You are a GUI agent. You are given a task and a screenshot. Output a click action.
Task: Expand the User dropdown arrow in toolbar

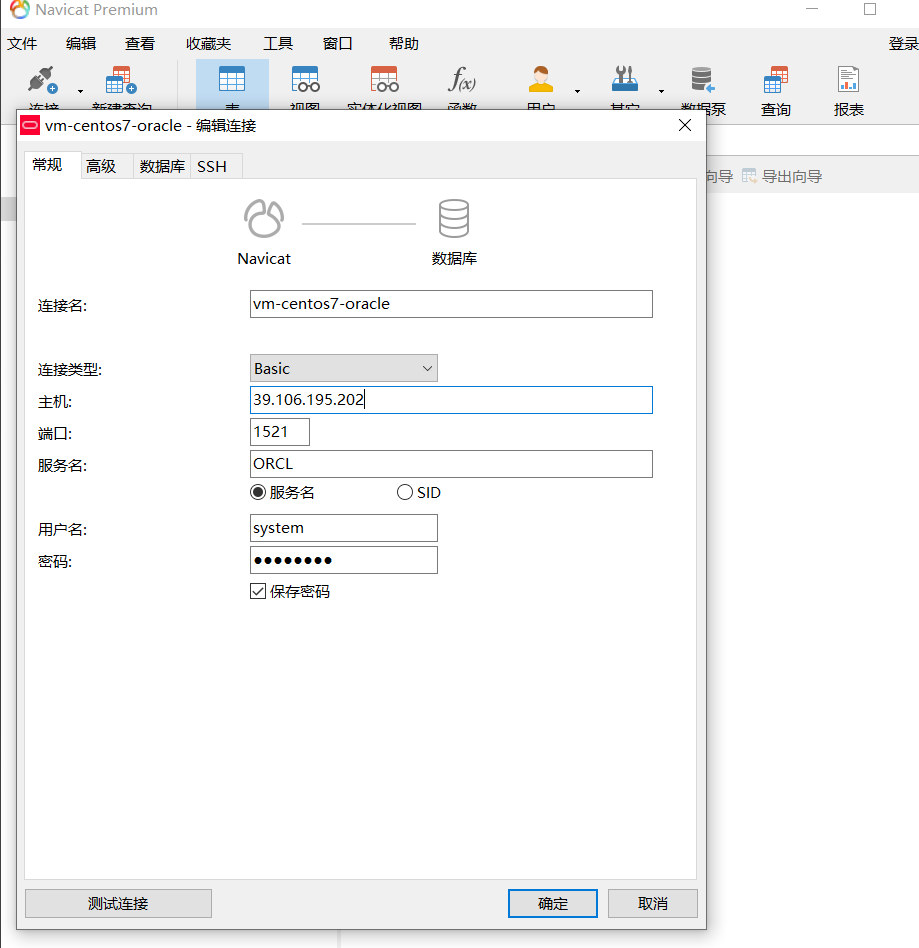click(x=577, y=91)
